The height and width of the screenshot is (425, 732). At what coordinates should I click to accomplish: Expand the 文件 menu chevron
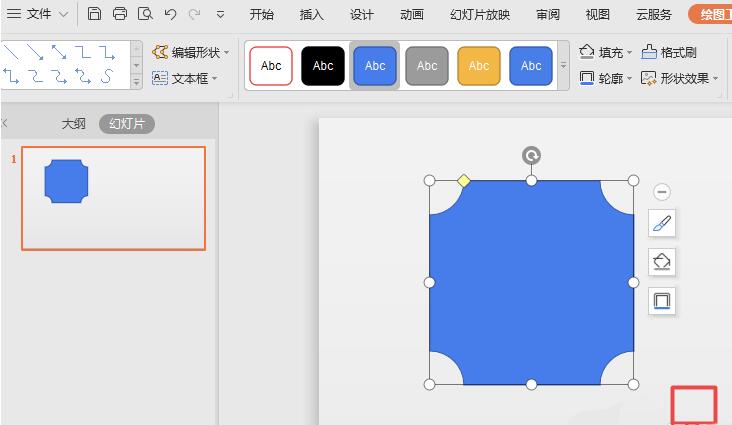point(63,14)
